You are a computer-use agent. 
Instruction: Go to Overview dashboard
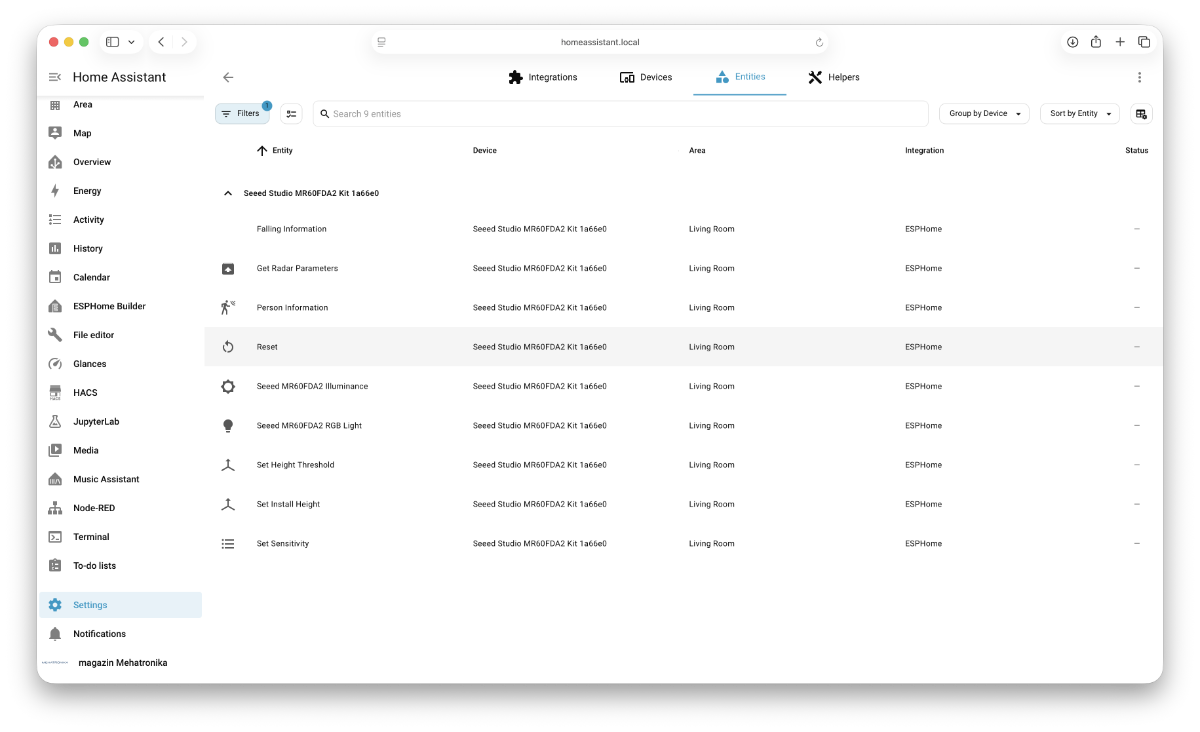120,162
